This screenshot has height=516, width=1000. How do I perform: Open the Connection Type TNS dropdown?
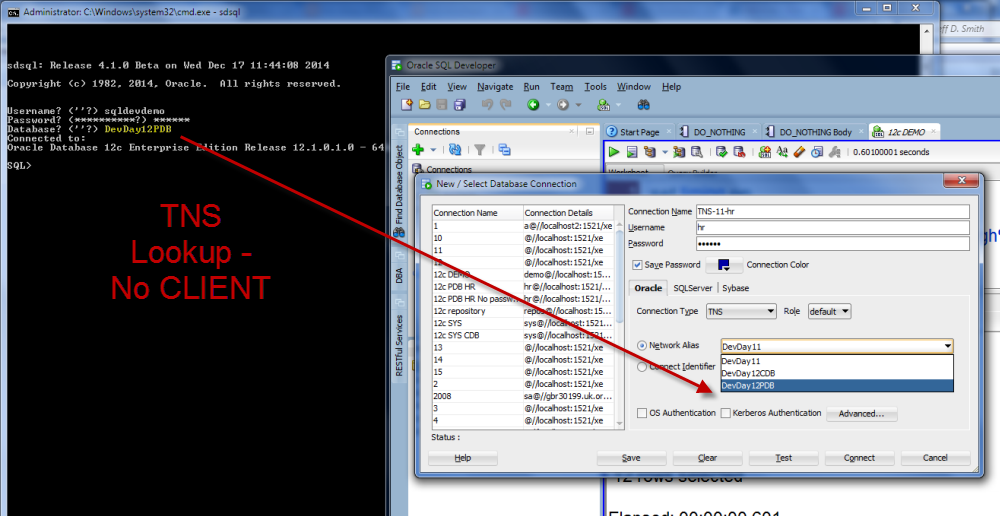(x=741, y=311)
